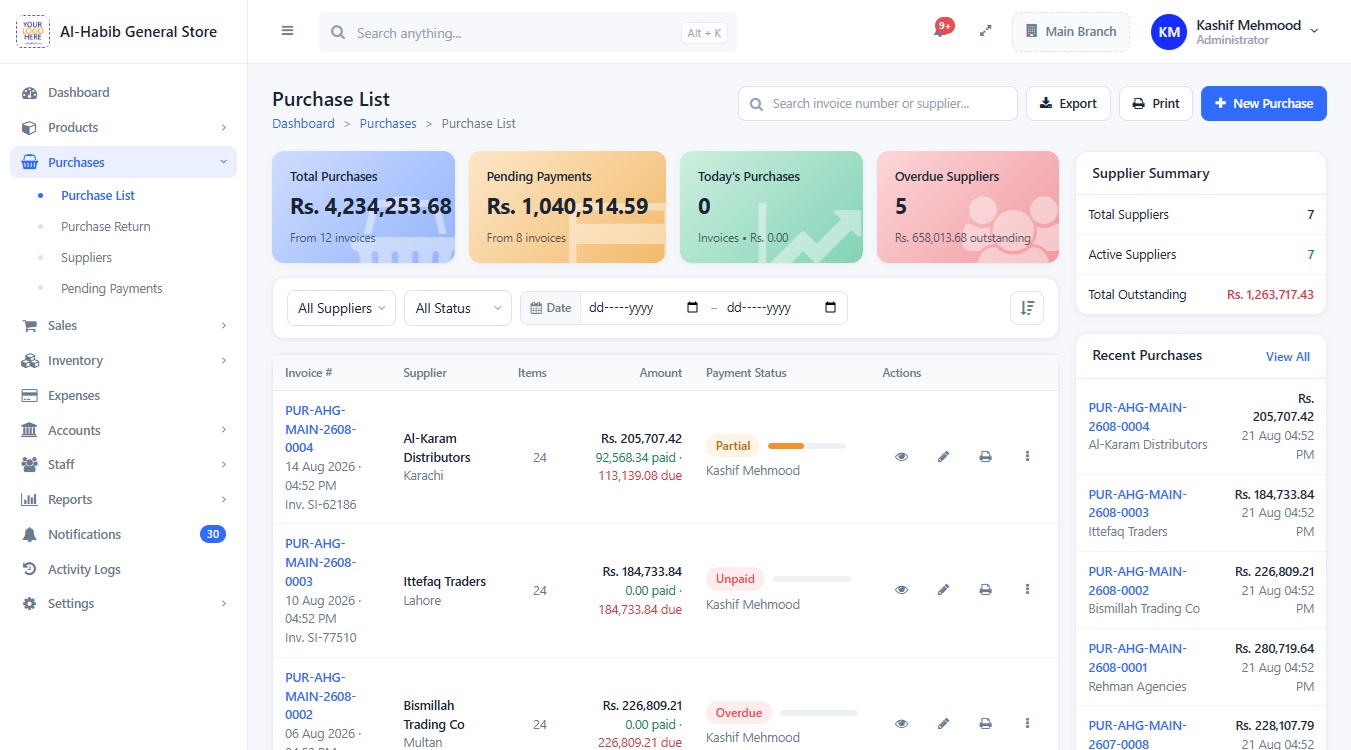Open the All Suppliers filter dropdown
The image size is (1351, 750).
(341, 308)
